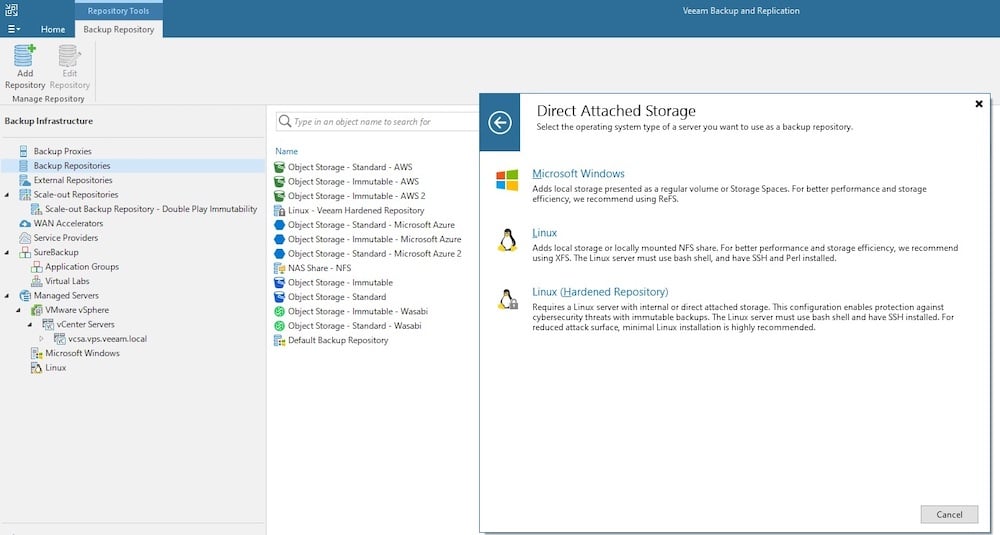Click the Veeam app icon in title bar
The width and height of the screenshot is (1000, 535).
[x=11, y=10]
